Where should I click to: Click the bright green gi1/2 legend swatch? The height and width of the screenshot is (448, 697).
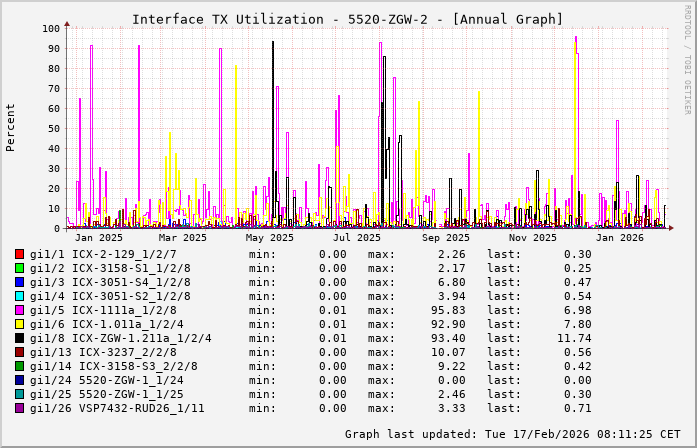click(x=20, y=269)
